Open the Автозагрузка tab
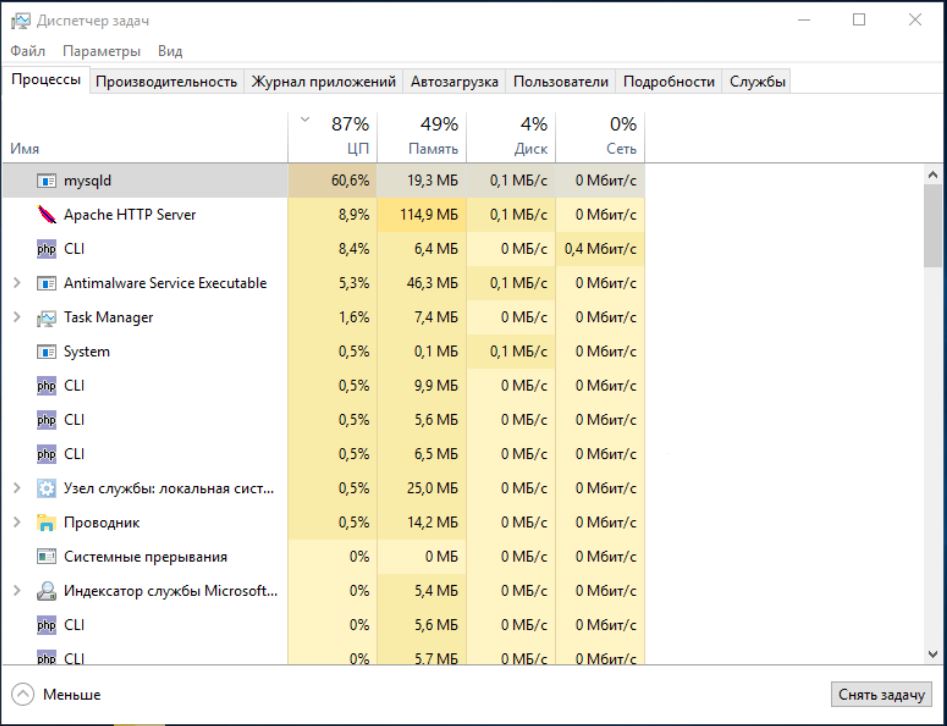The height and width of the screenshot is (726, 947). (x=454, y=82)
